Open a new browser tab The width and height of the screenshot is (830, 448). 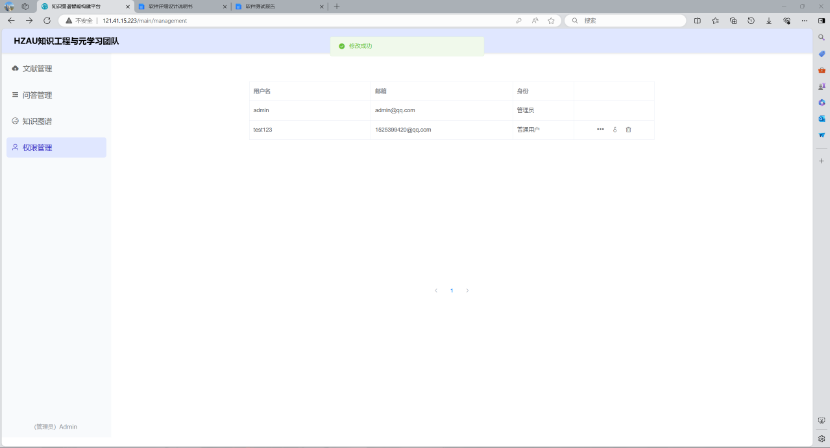336,6
